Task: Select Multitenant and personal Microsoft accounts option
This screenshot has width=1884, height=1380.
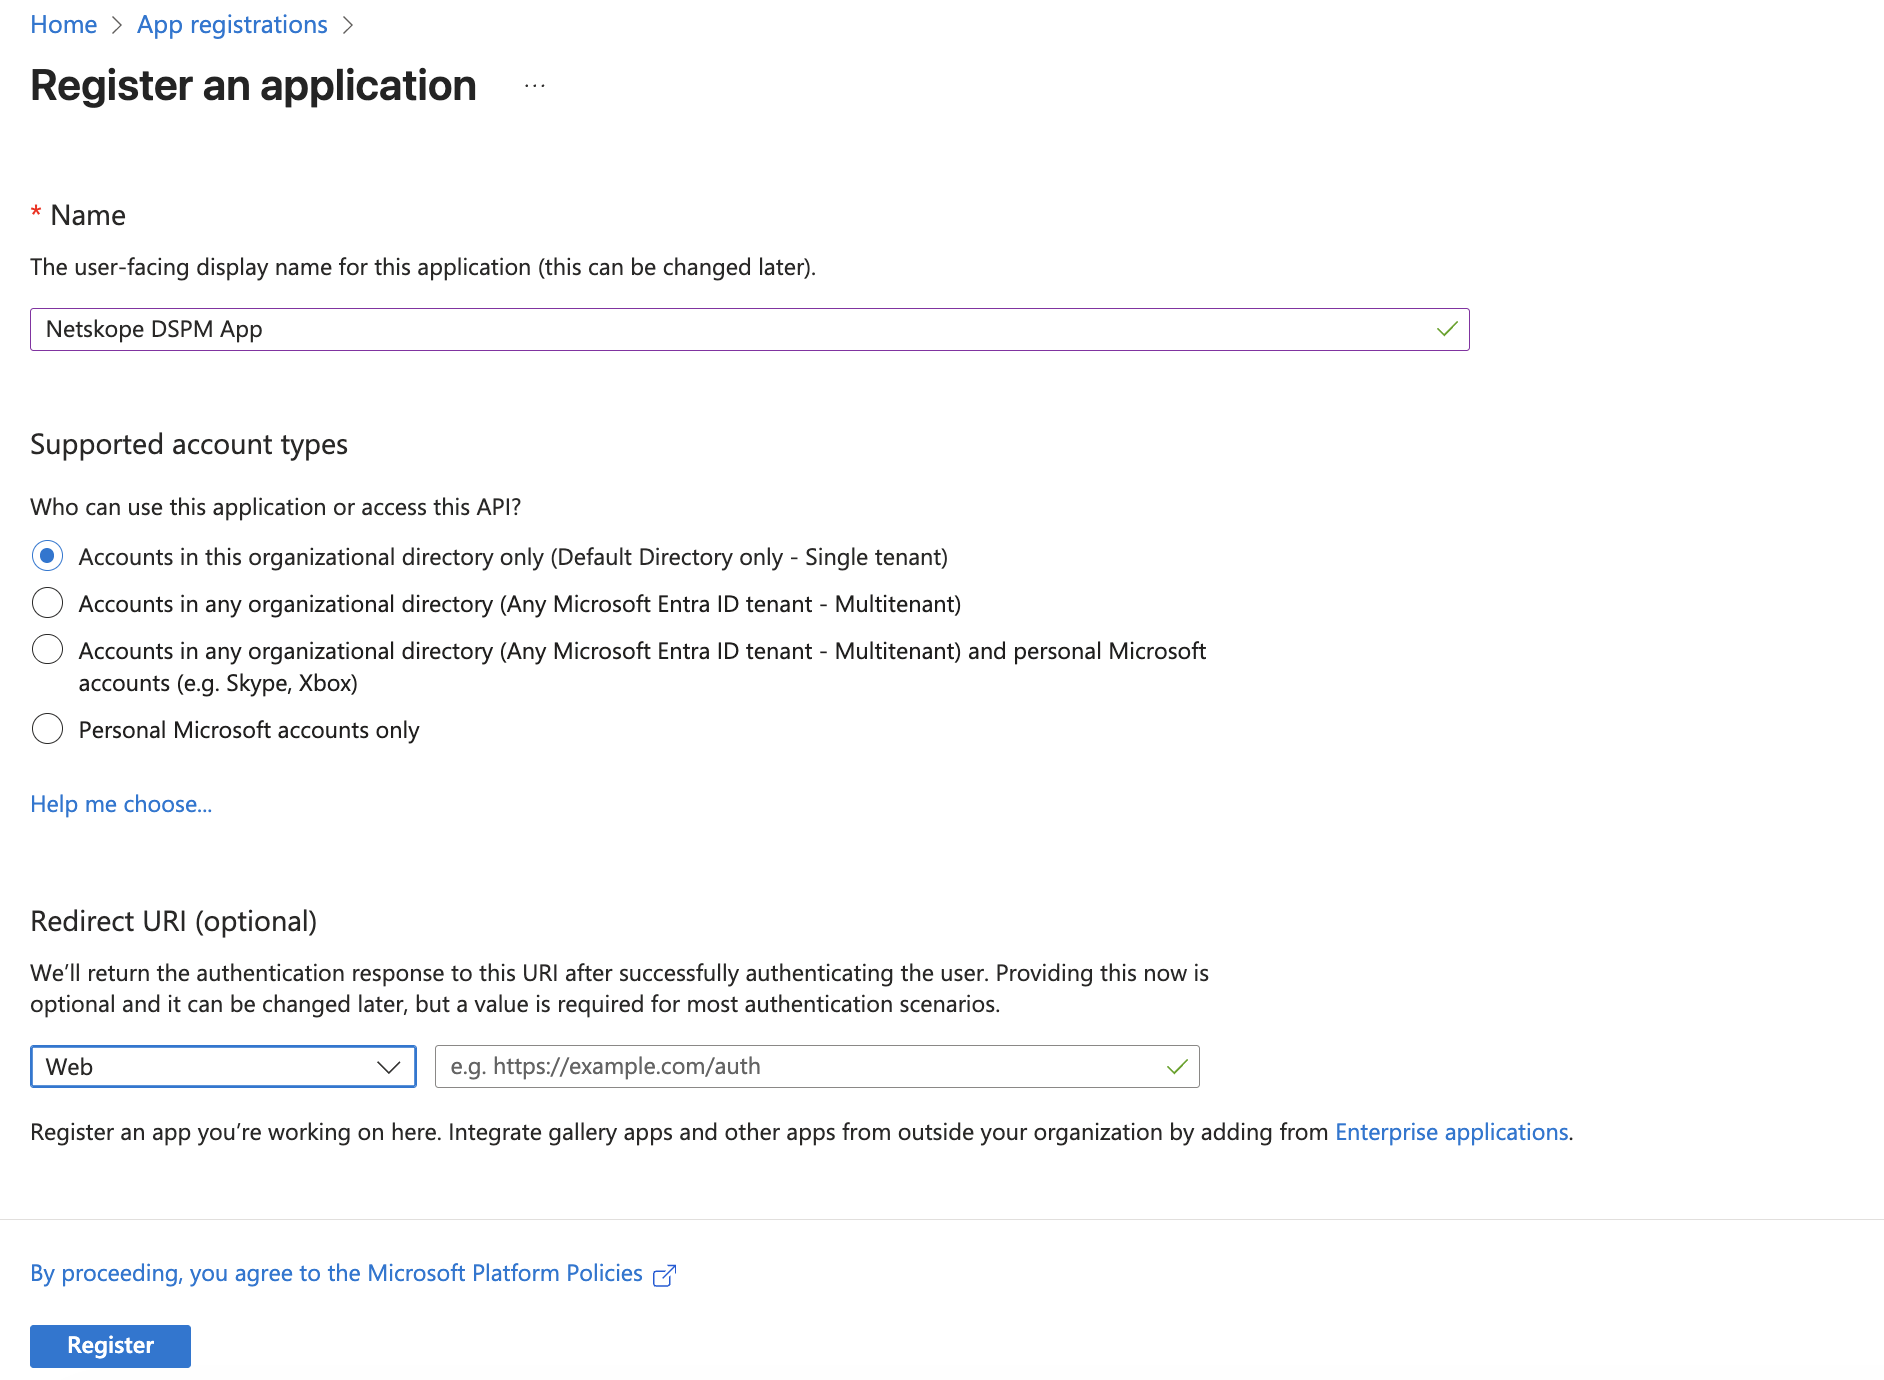Action: tap(47, 650)
